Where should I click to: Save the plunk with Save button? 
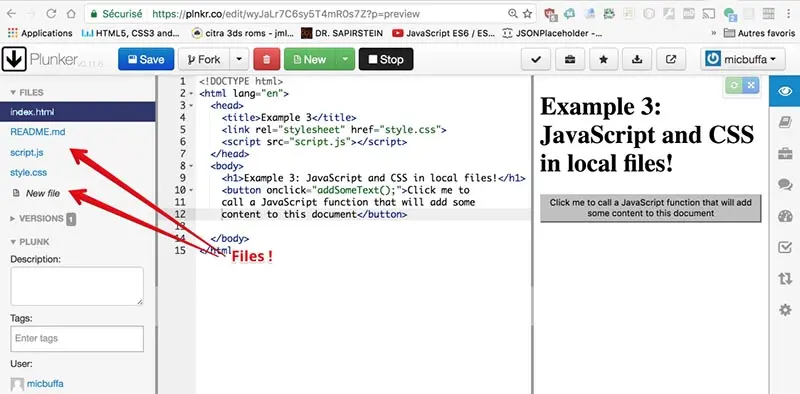(146, 59)
